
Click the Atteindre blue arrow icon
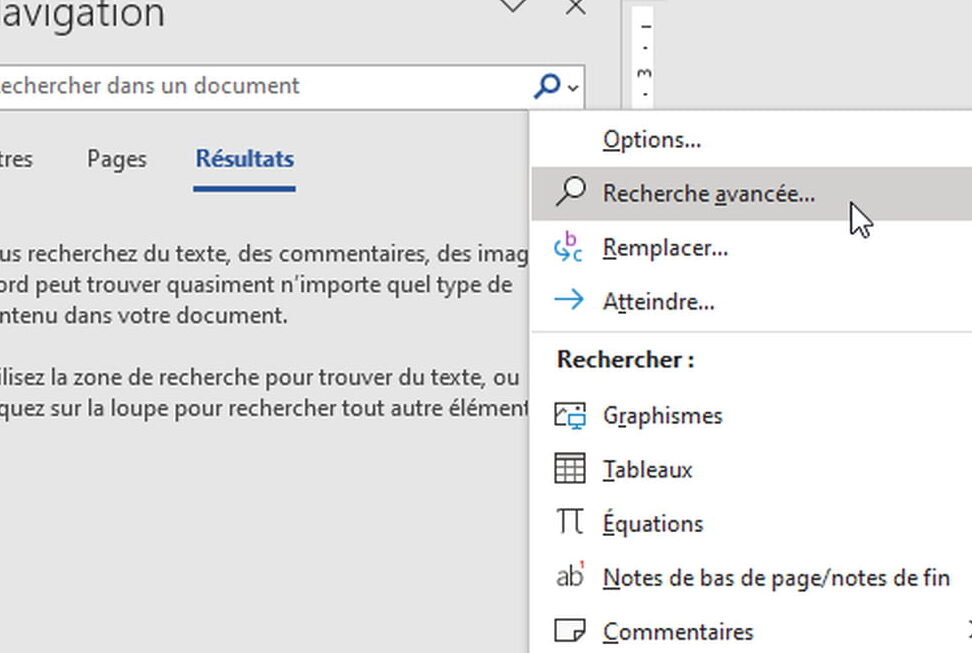568,300
